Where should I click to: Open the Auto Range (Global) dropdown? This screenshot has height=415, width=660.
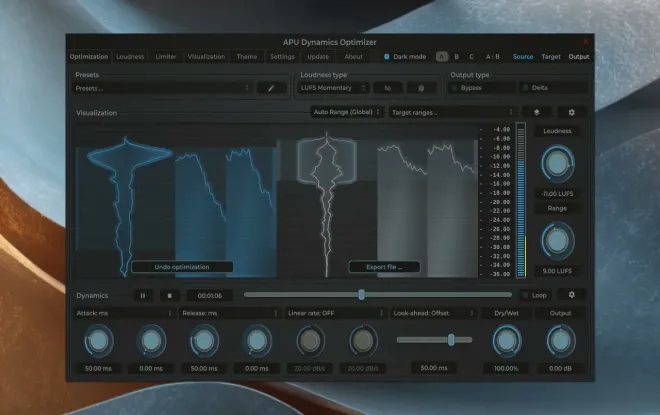pyautogui.click(x=347, y=112)
